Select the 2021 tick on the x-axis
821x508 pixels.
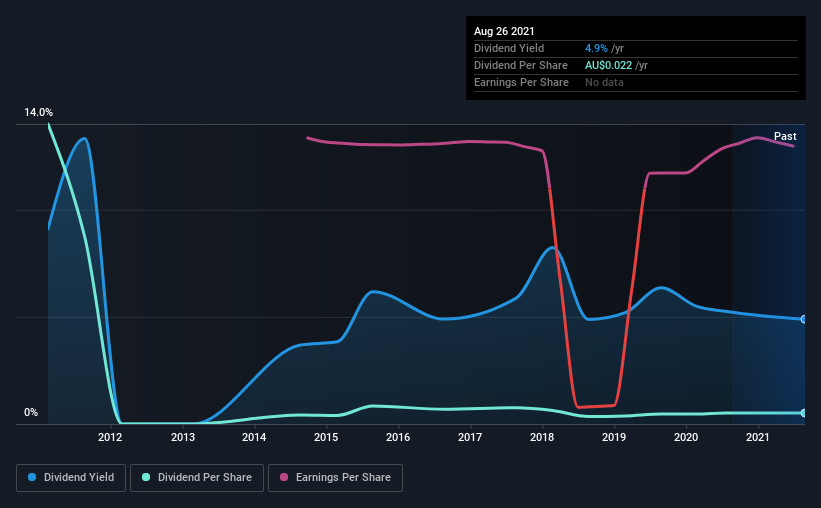pyautogui.click(x=758, y=437)
